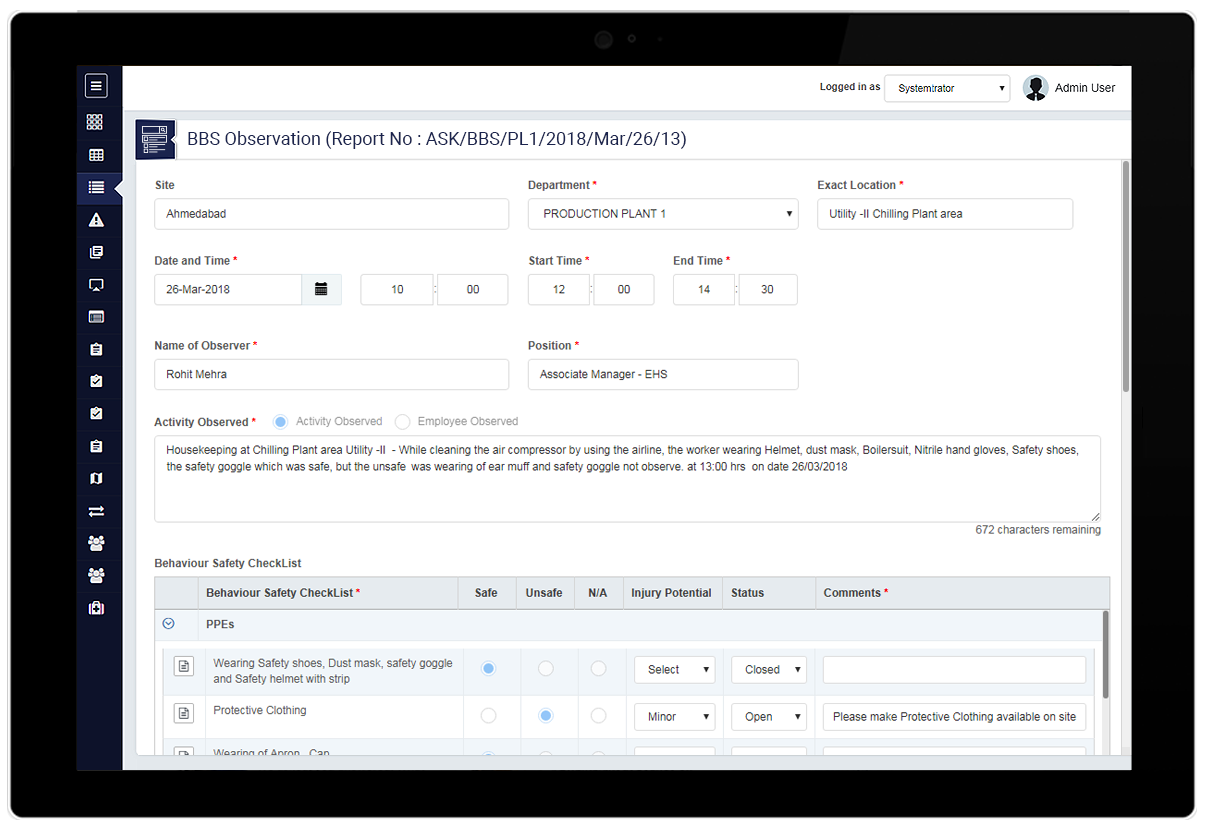This screenshot has width=1205, height=828.
Task: Click the hamburger menu icon in sidebar
Action: click(x=96, y=86)
